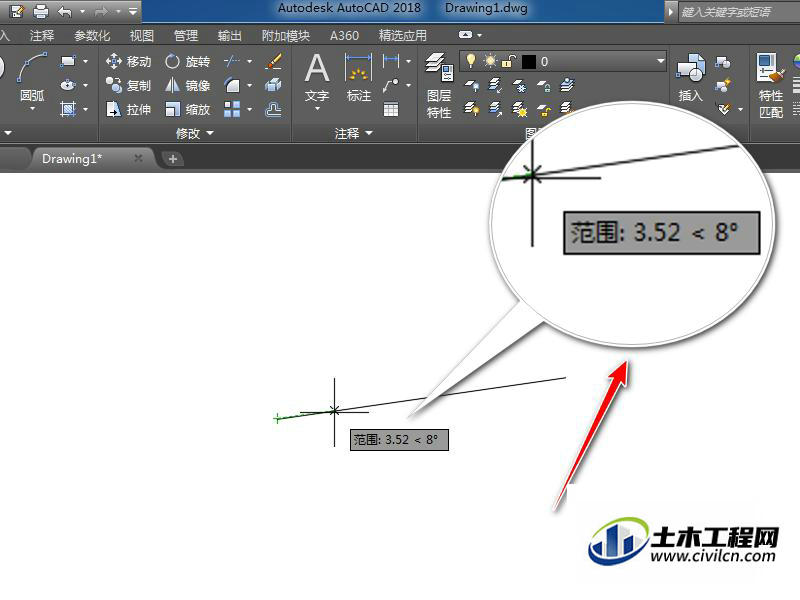Click the Save As icon in quick access toolbar

pos(17,11)
